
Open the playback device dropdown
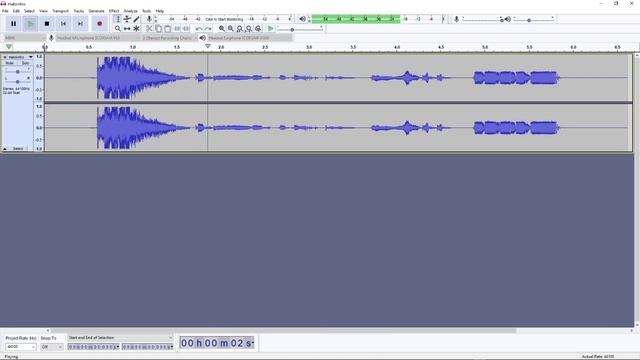250,38
